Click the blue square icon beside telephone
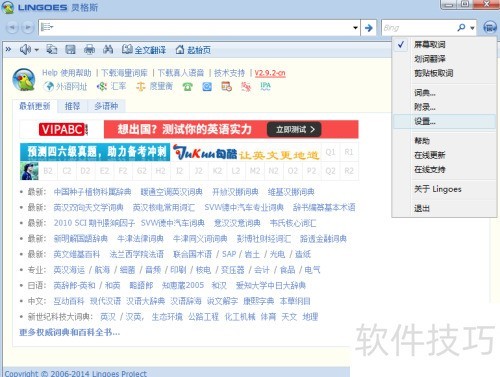The width and height of the screenshot is (500, 377). [x=207, y=87]
